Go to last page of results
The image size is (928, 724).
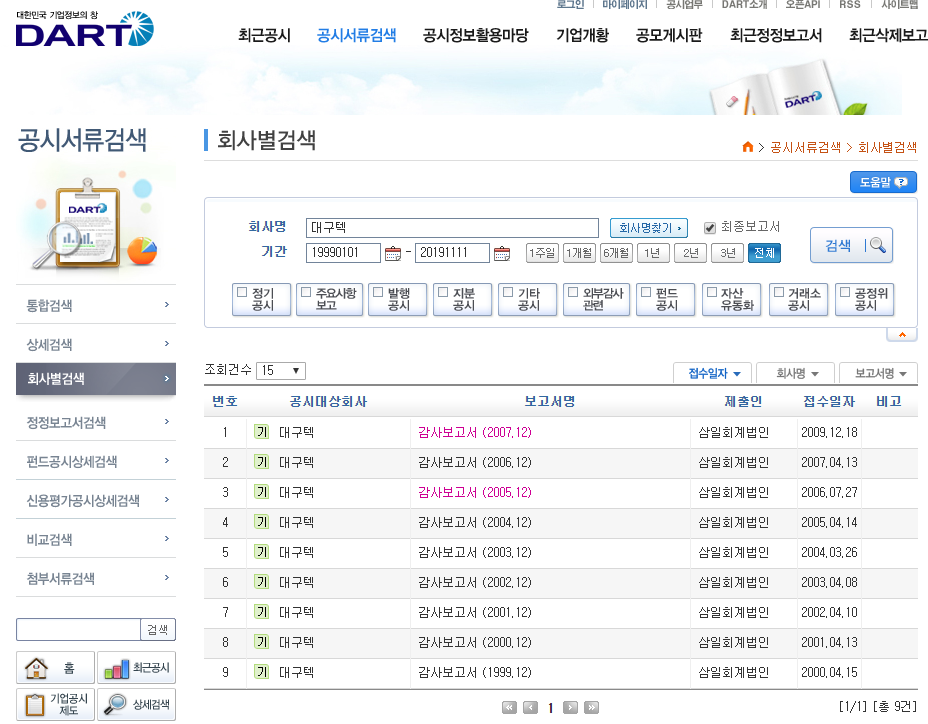tap(591, 707)
